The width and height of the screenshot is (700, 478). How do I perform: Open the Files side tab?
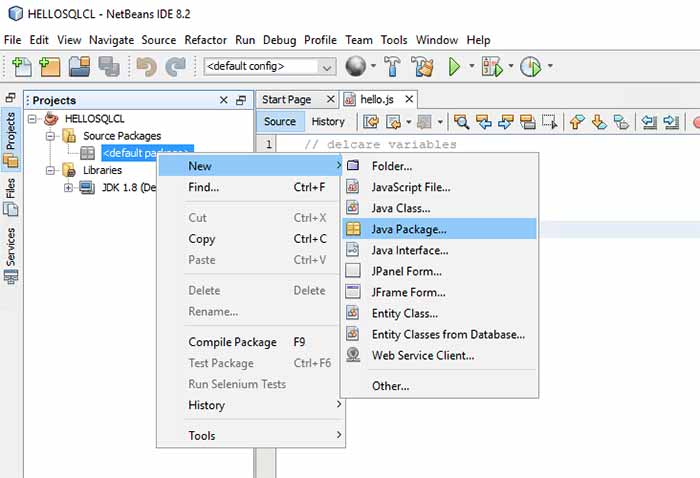[x=11, y=197]
